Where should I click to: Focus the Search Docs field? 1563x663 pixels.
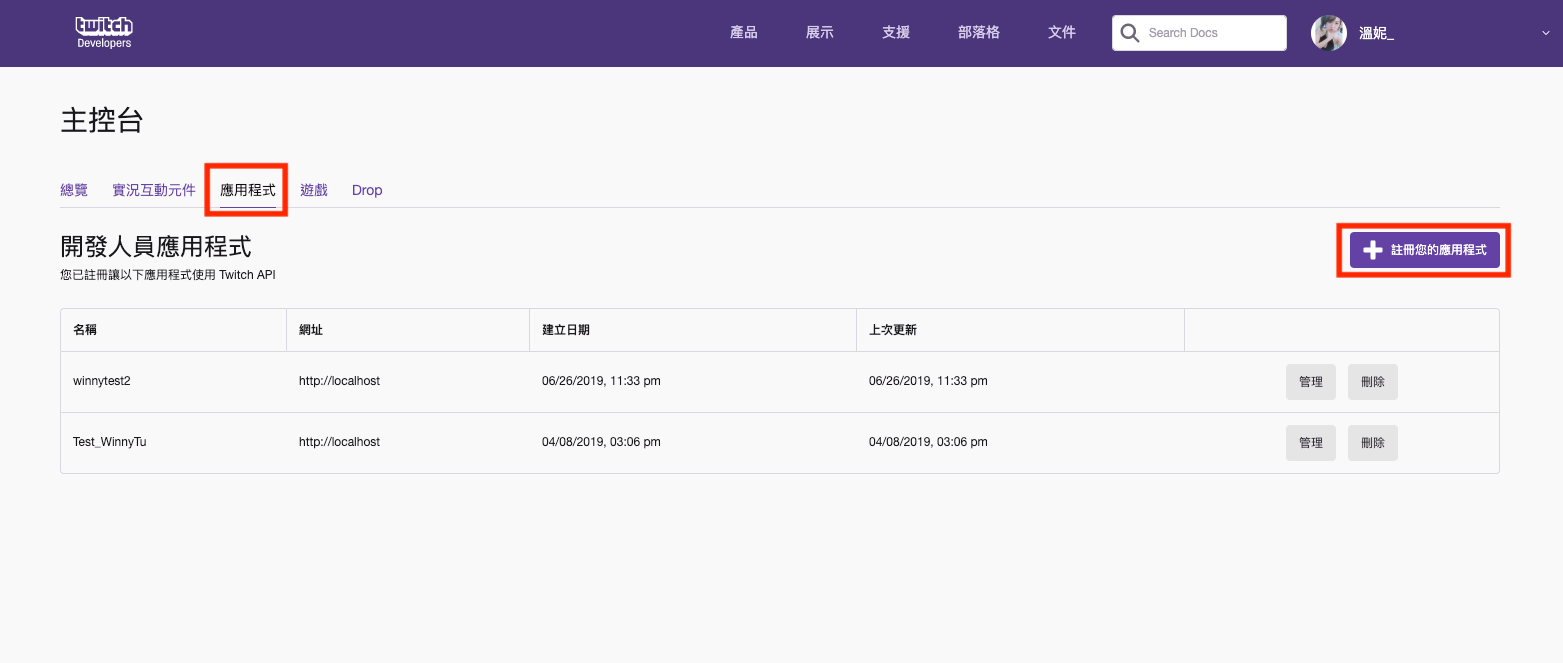(1199, 33)
